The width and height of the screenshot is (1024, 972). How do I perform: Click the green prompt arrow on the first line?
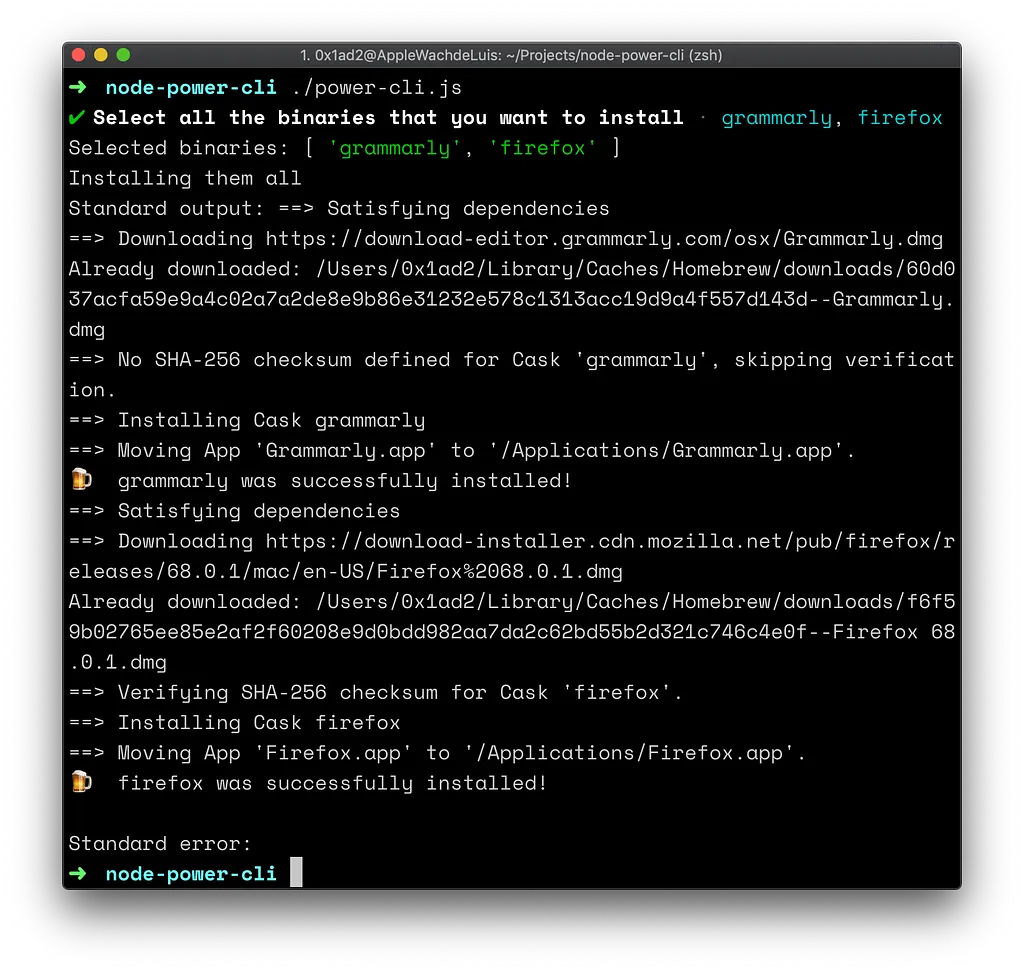coord(78,87)
